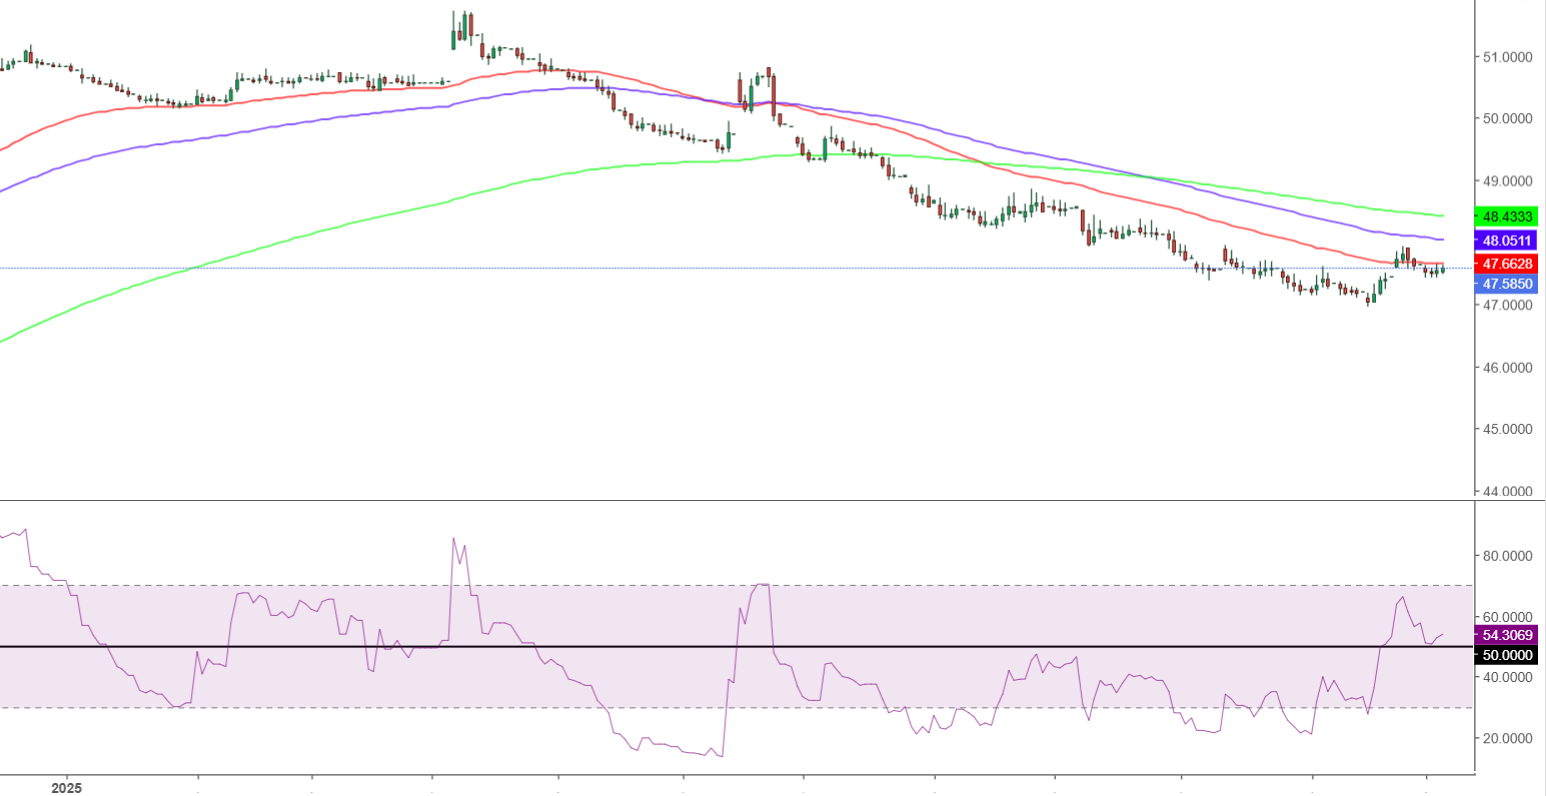This screenshot has height=796, width=1546.
Task: Click the 45.0000 price axis tick
Action: (1508, 429)
